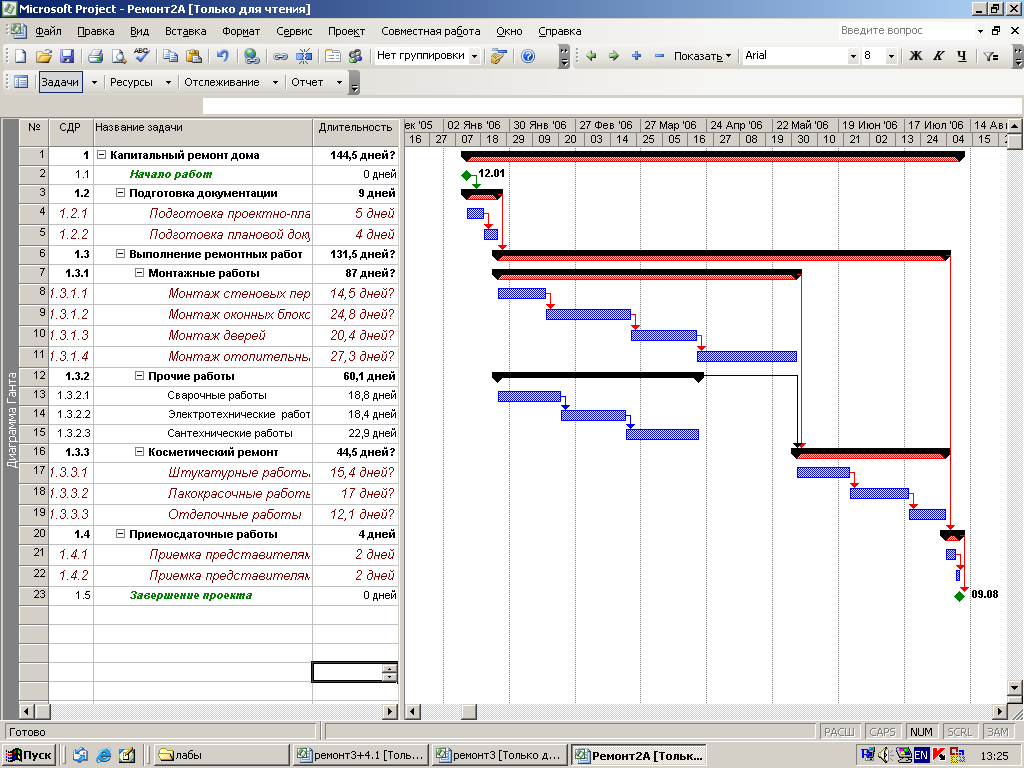
Task: Collapse Капитальный ремонт дома summary task
Action: pyautogui.click(x=101, y=155)
